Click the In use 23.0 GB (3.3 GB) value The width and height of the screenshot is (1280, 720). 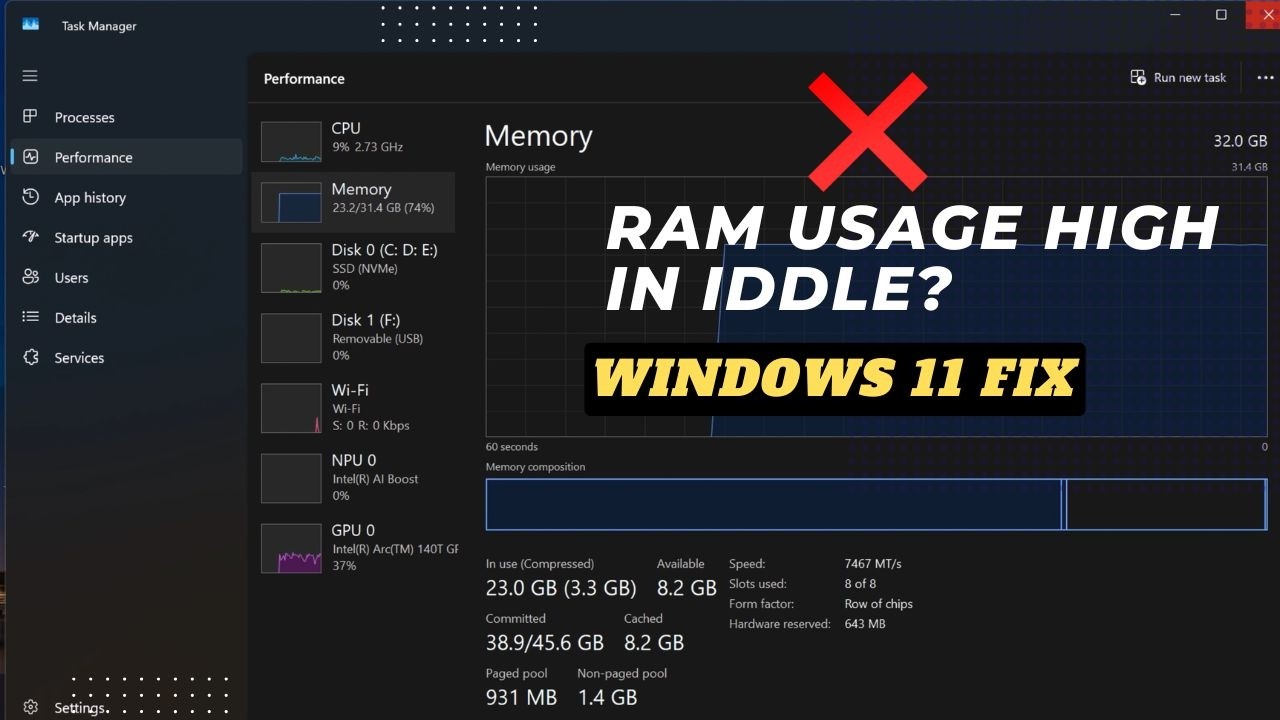pos(560,588)
